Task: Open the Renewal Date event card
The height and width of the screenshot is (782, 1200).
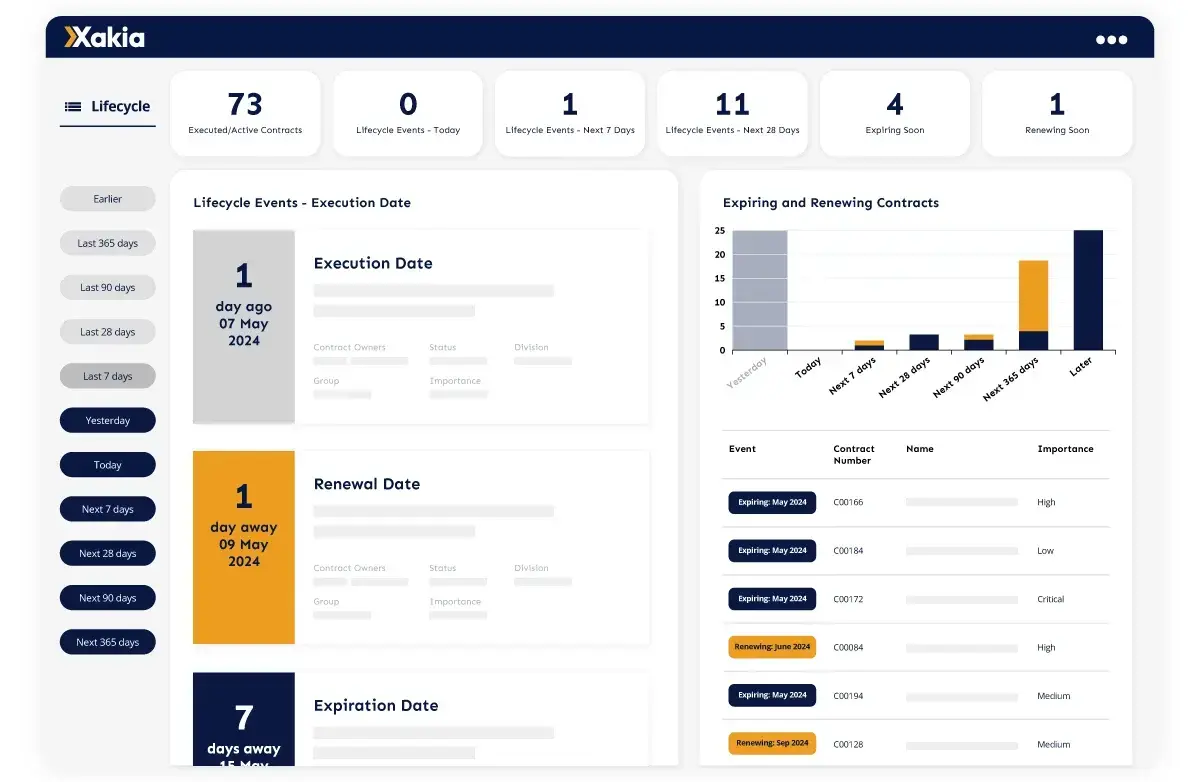Action: coord(420,547)
